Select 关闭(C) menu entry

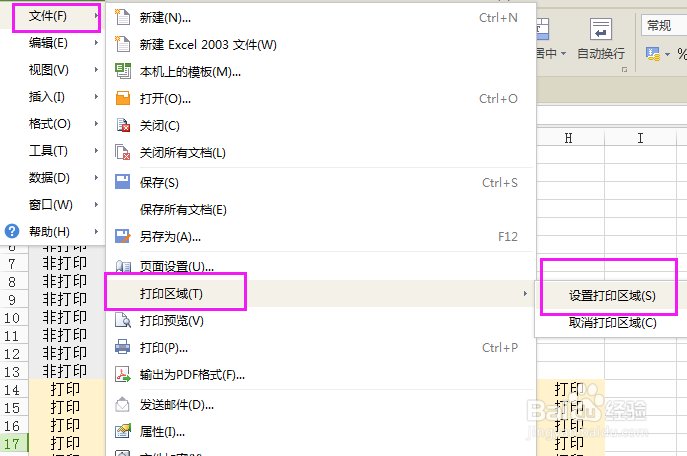321,126
